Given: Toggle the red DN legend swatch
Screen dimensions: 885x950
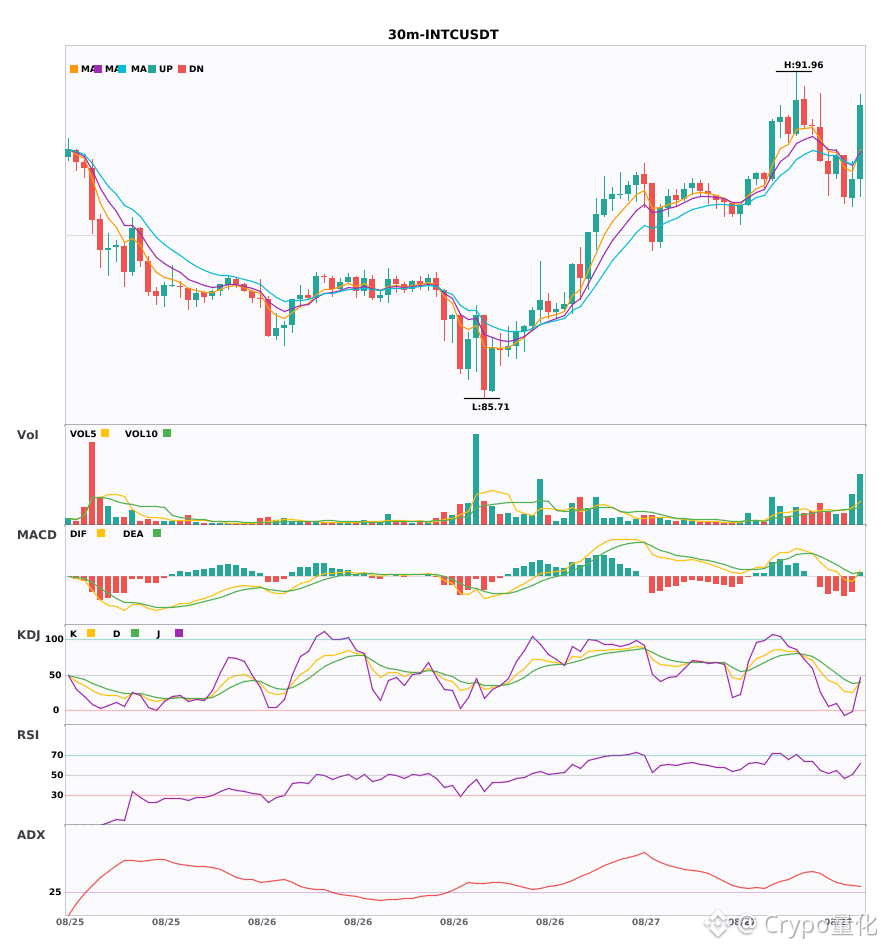Looking at the screenshot, I should (x=182, y=69).
